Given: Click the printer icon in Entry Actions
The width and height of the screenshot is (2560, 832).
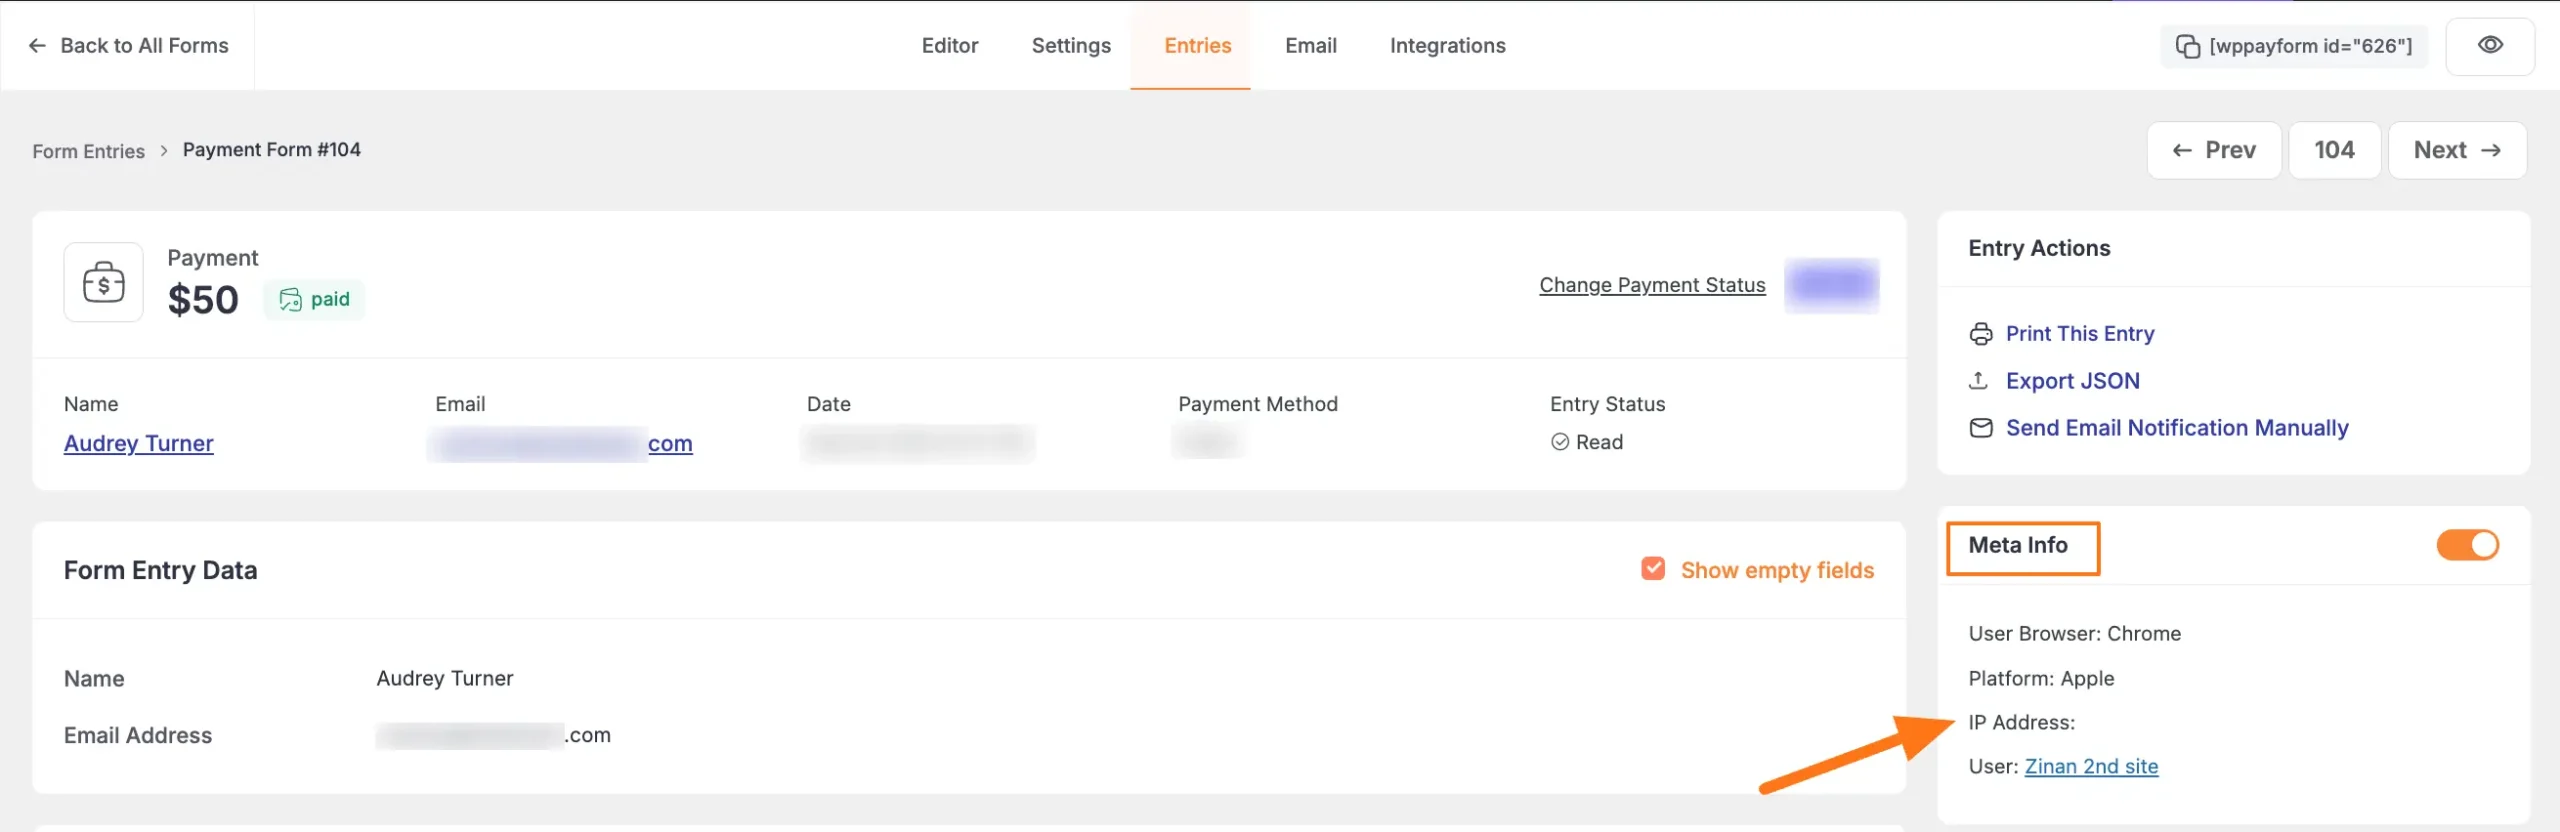Looking at the screenshot, I should pos(1980,334).
